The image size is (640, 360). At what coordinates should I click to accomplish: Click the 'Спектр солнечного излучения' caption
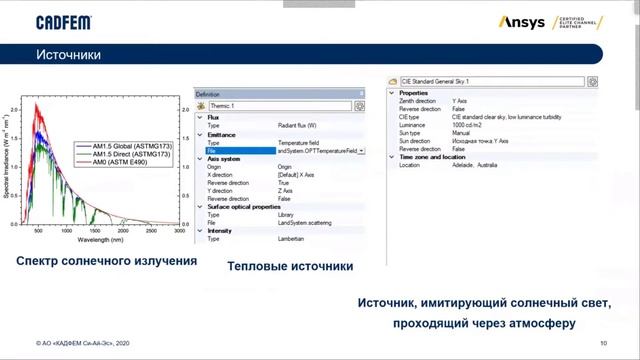click(x=107, y=261)
